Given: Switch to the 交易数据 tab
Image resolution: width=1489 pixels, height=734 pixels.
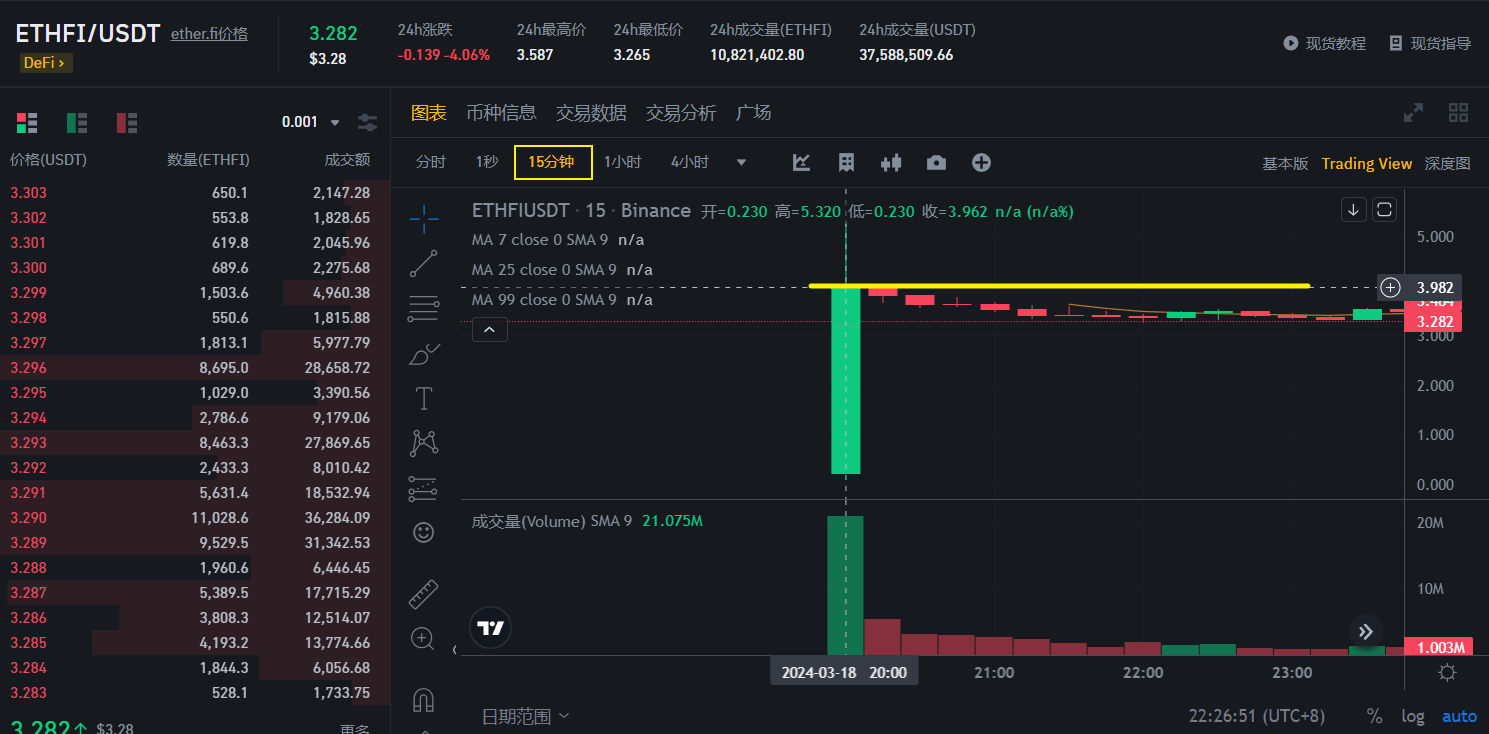Looking at the screenshot, I should coord(591,113).
